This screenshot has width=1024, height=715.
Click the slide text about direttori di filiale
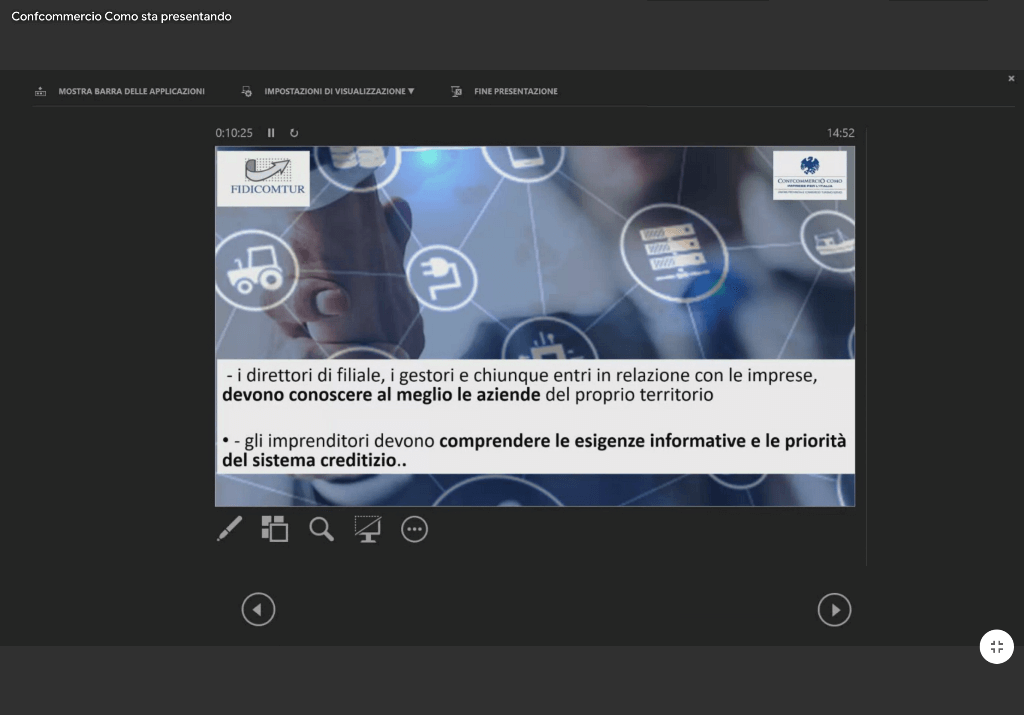pos(520,385)
